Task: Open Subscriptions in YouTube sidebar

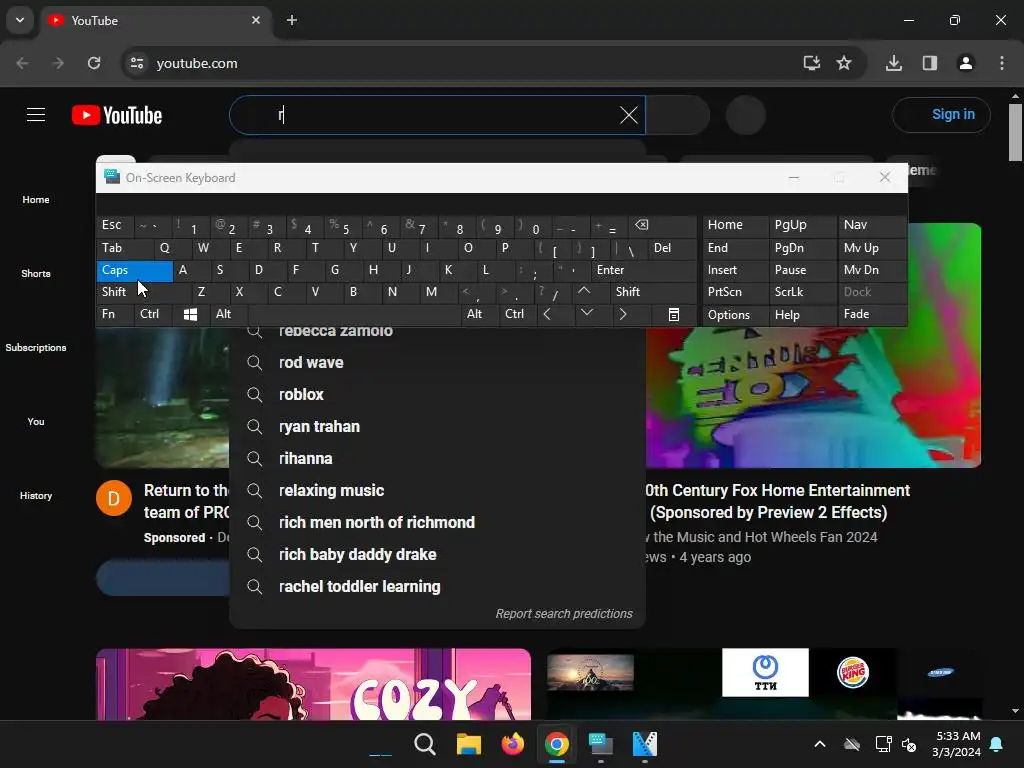Action: [x=36, y=347]
